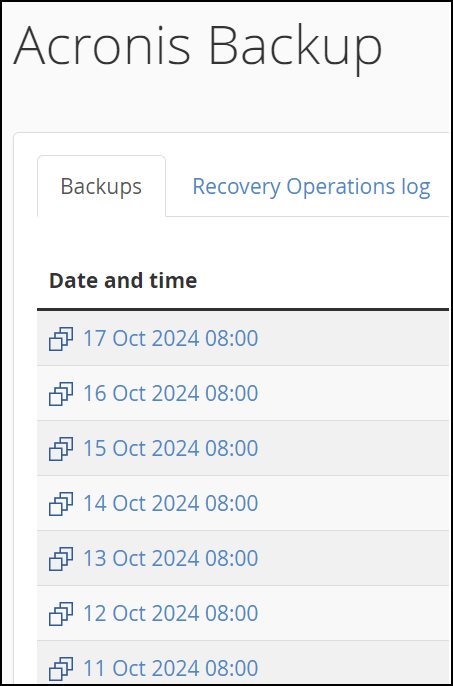Image resolution: width=453 pixels, height=686 pixels.
Task: Click empty space in the 13 Oct row
Action: [355, 559]
